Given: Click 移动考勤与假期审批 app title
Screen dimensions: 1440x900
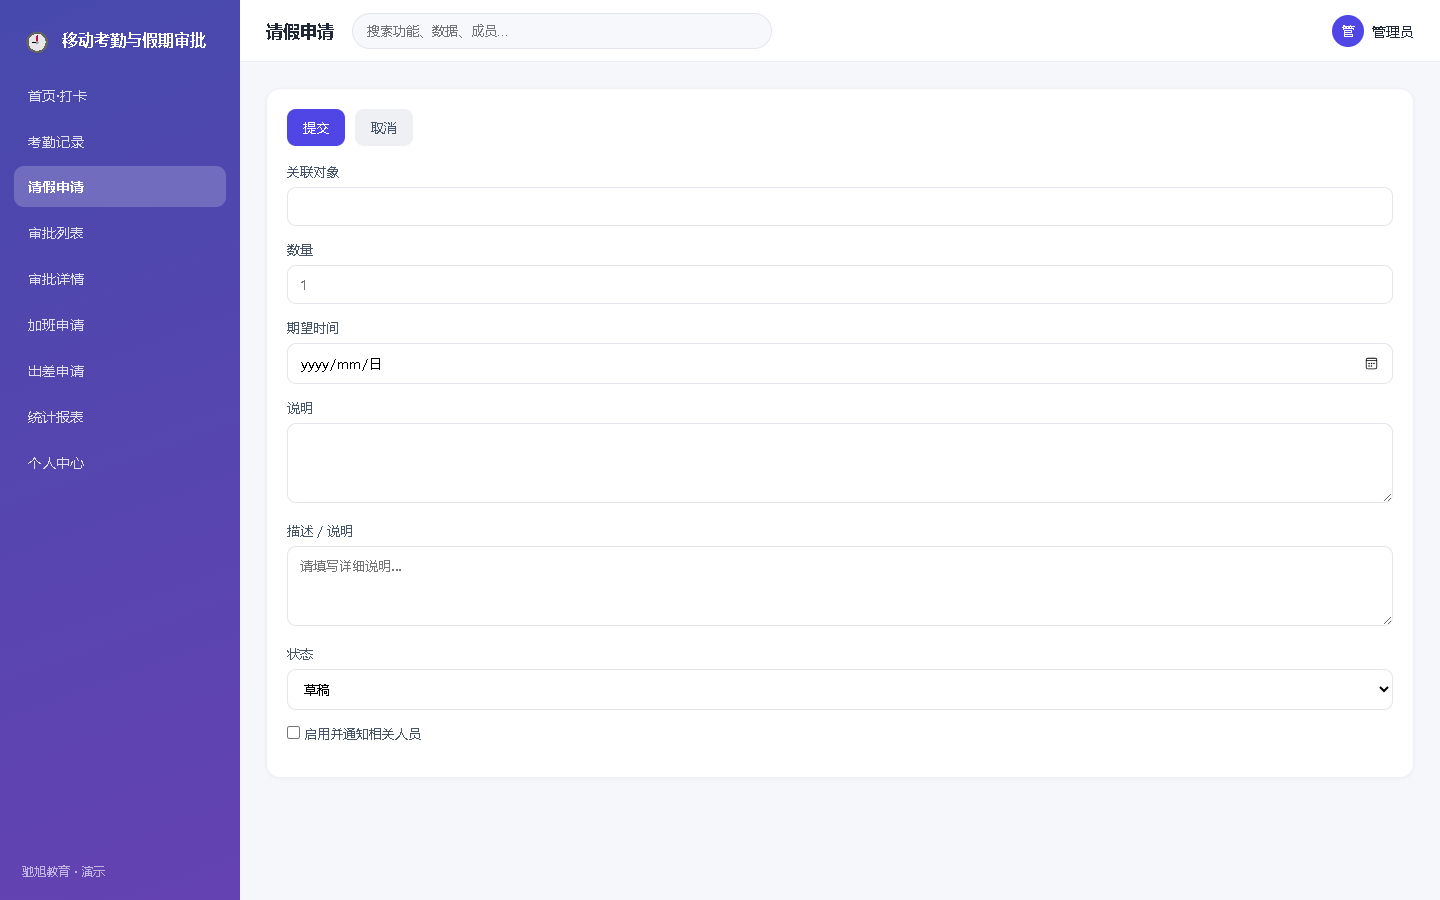Looking at the screenshot, I should [134, 41].
